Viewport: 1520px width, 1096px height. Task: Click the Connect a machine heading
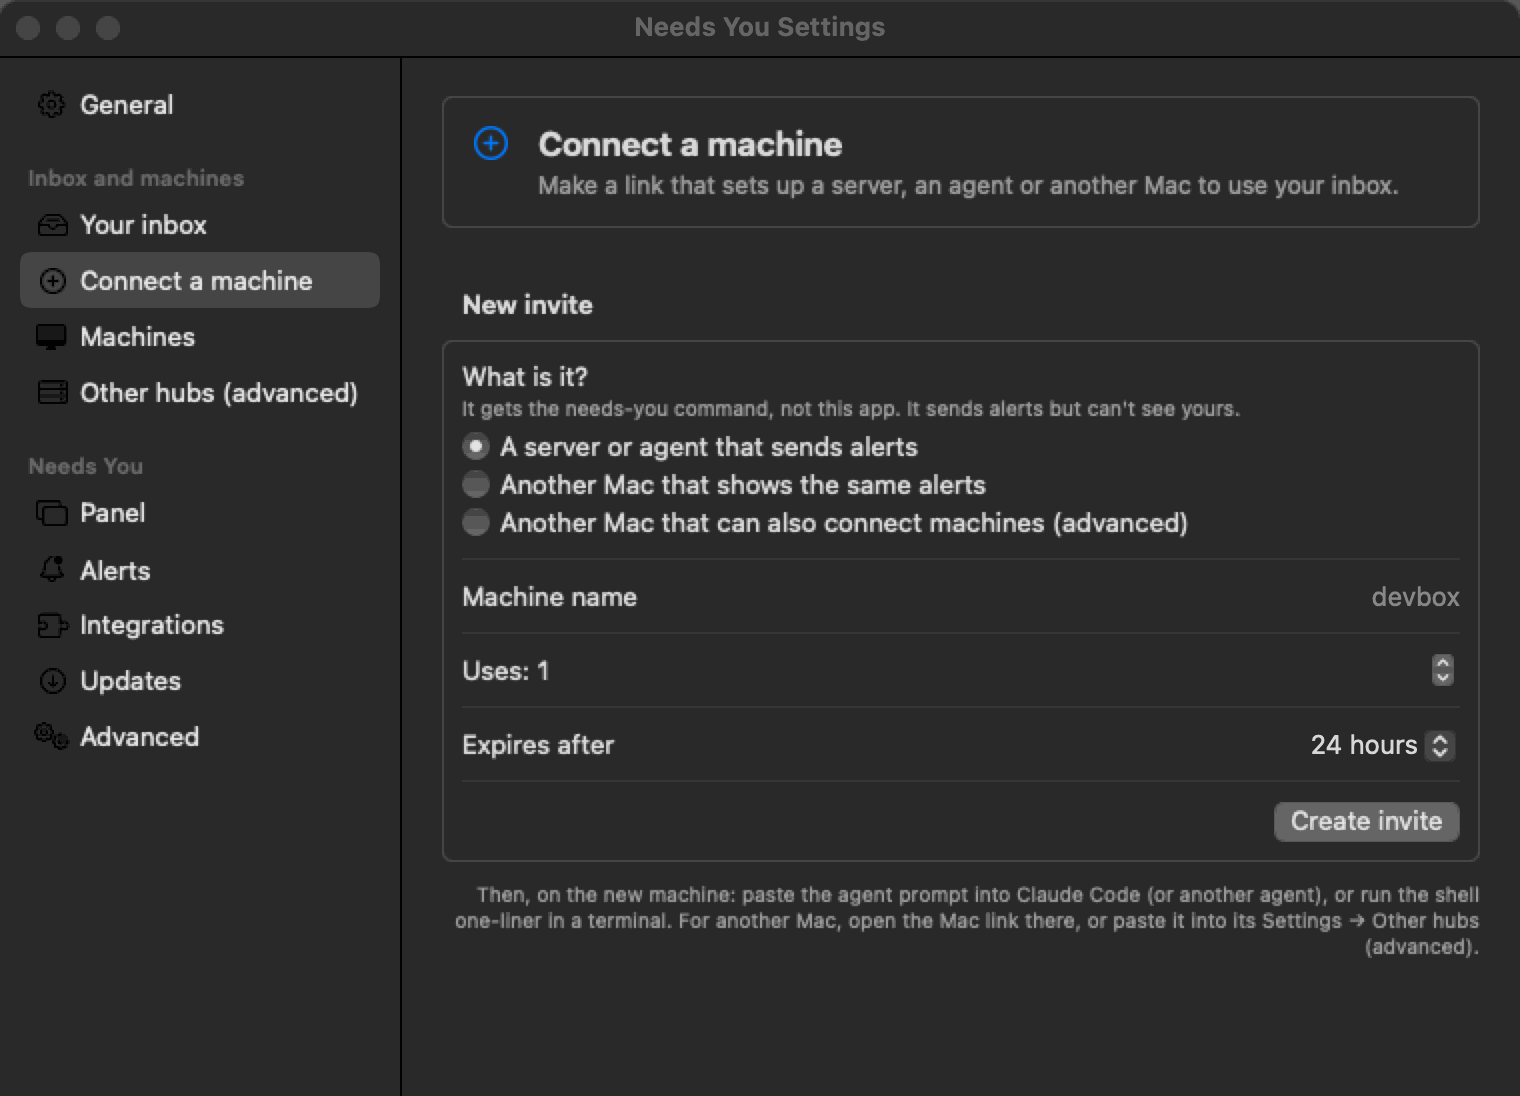tap(690, 144)
